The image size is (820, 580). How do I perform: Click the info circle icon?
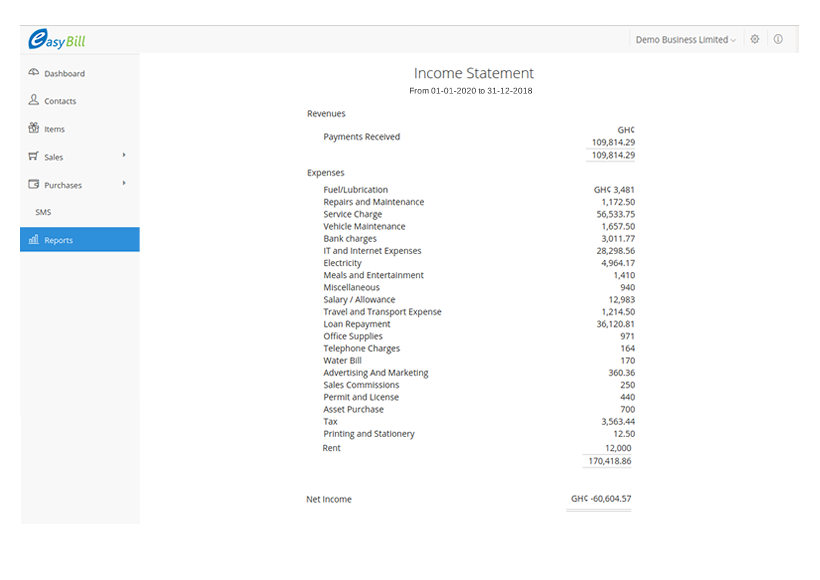coord(778,40)
